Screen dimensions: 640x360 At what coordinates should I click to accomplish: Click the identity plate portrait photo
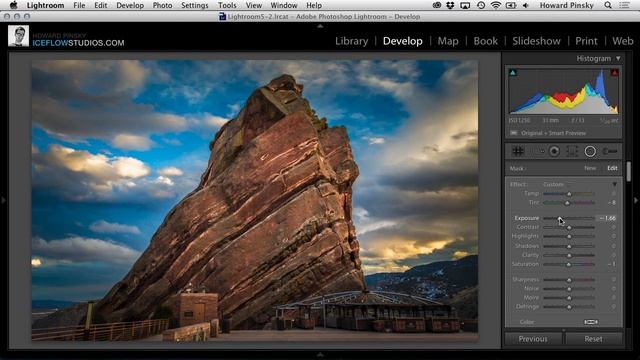coord(18,36)
